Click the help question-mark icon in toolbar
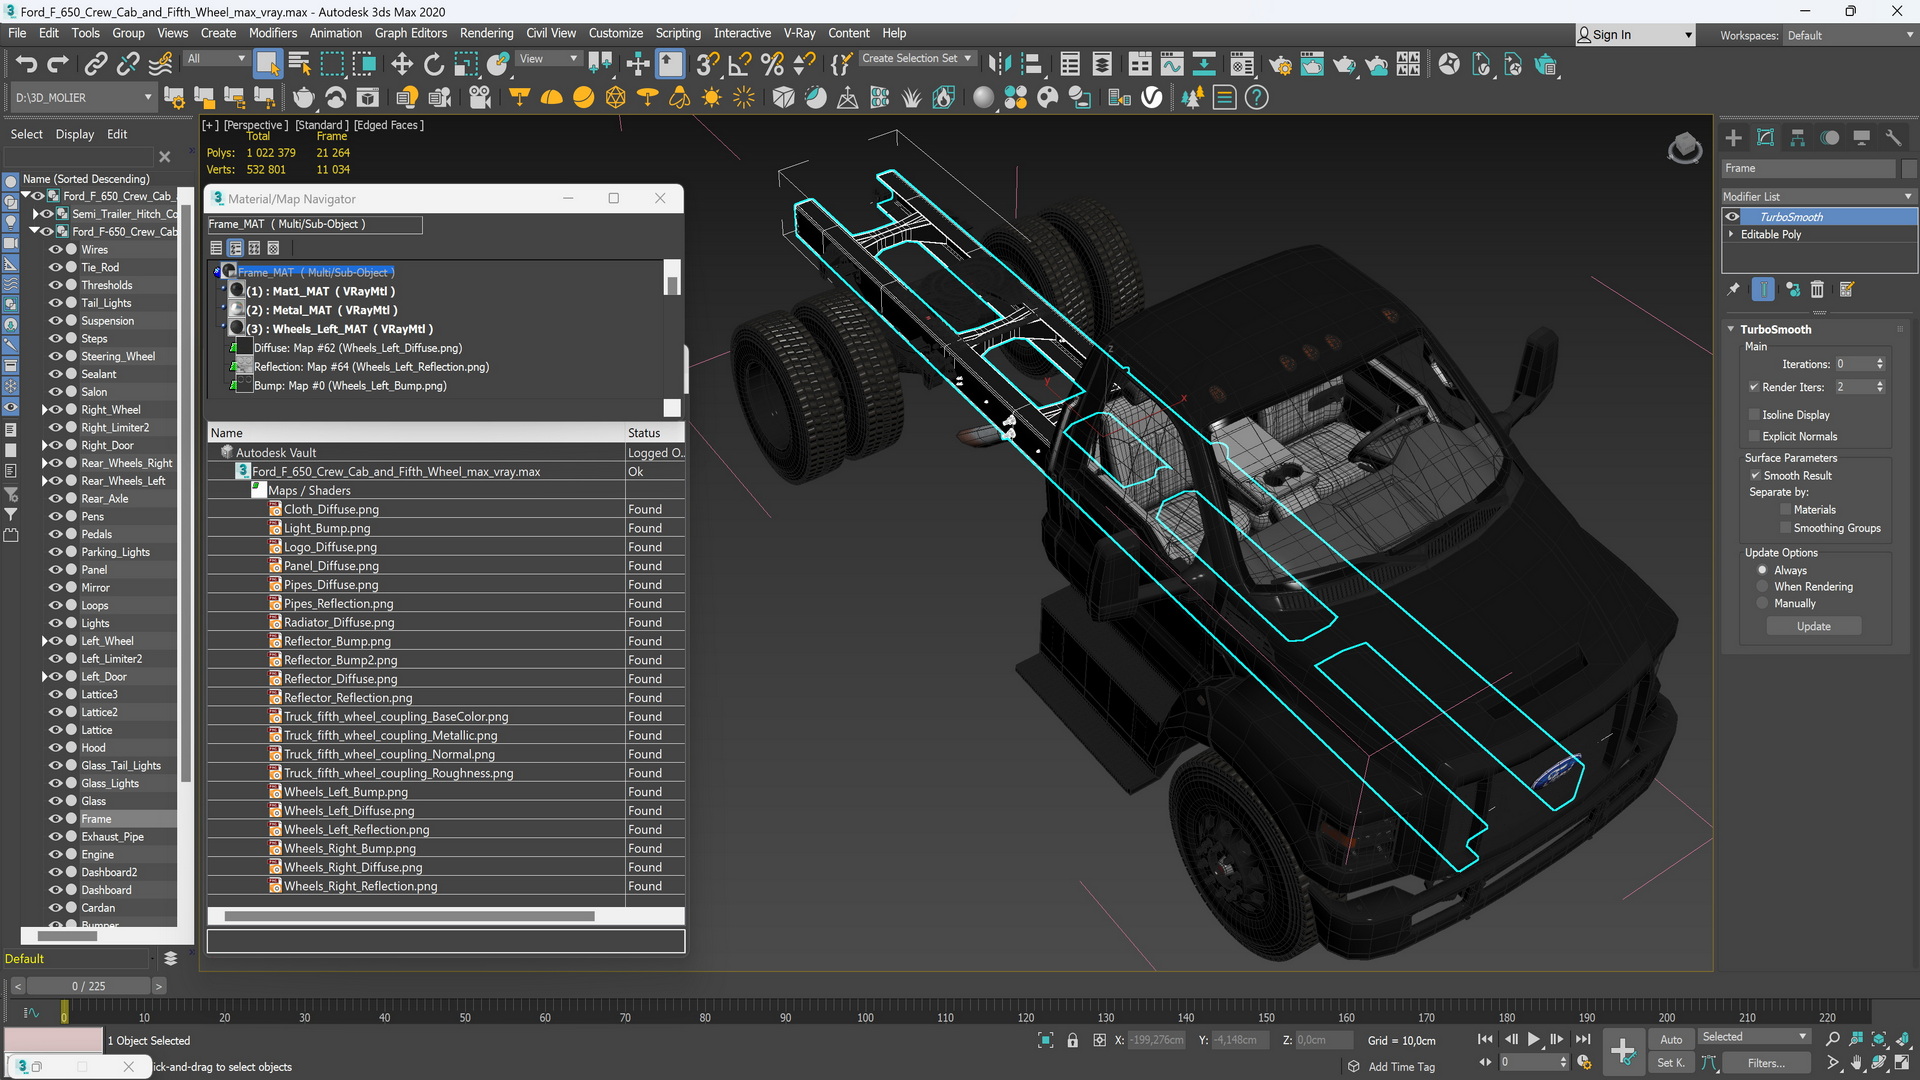This screenshot has height=1080, width=1920. 1257,97
